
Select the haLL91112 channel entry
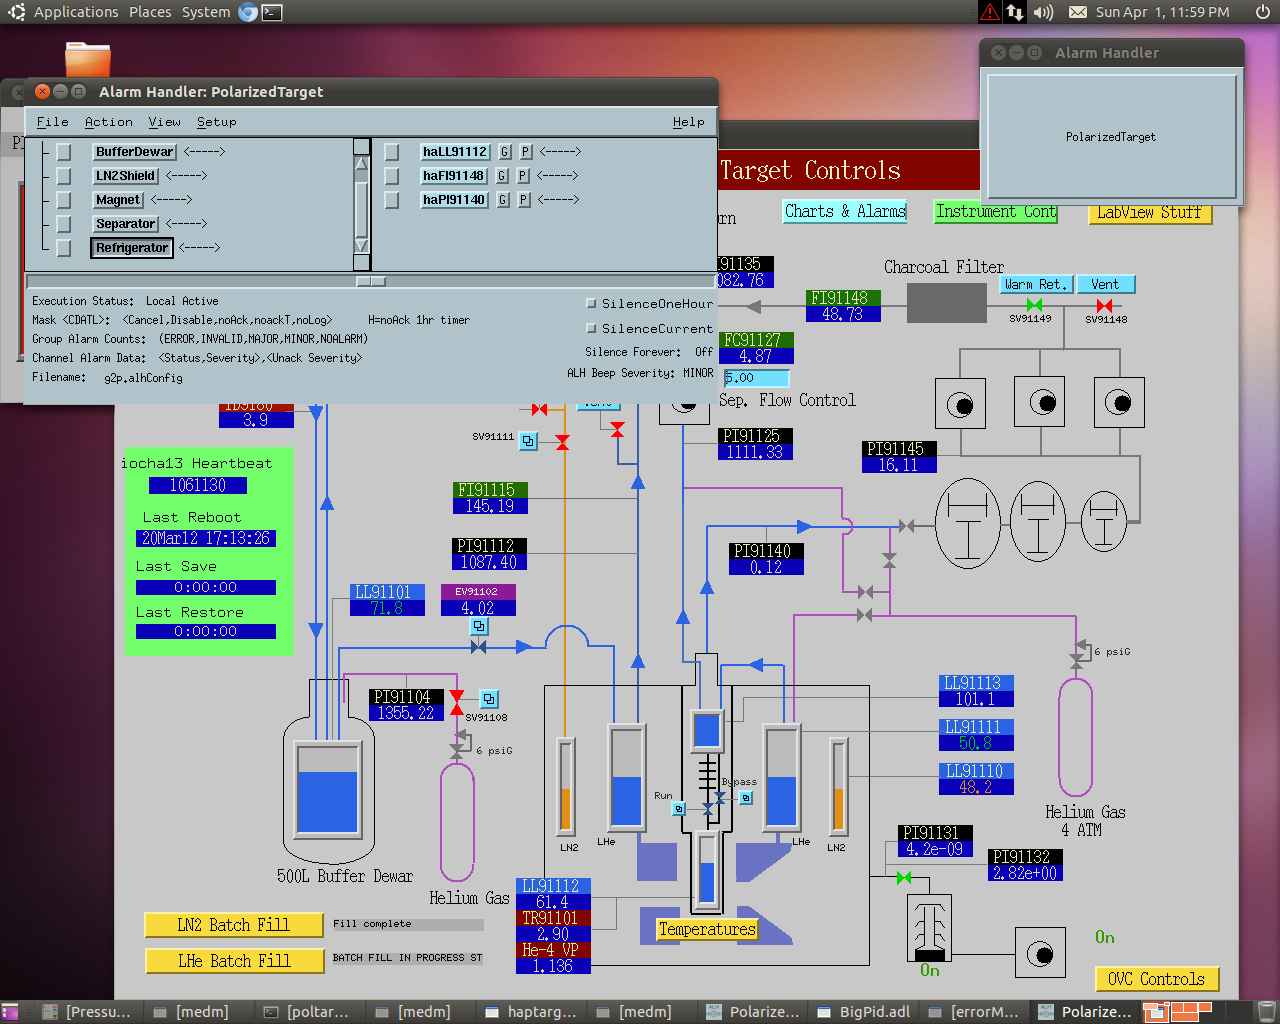pos(455,152)
